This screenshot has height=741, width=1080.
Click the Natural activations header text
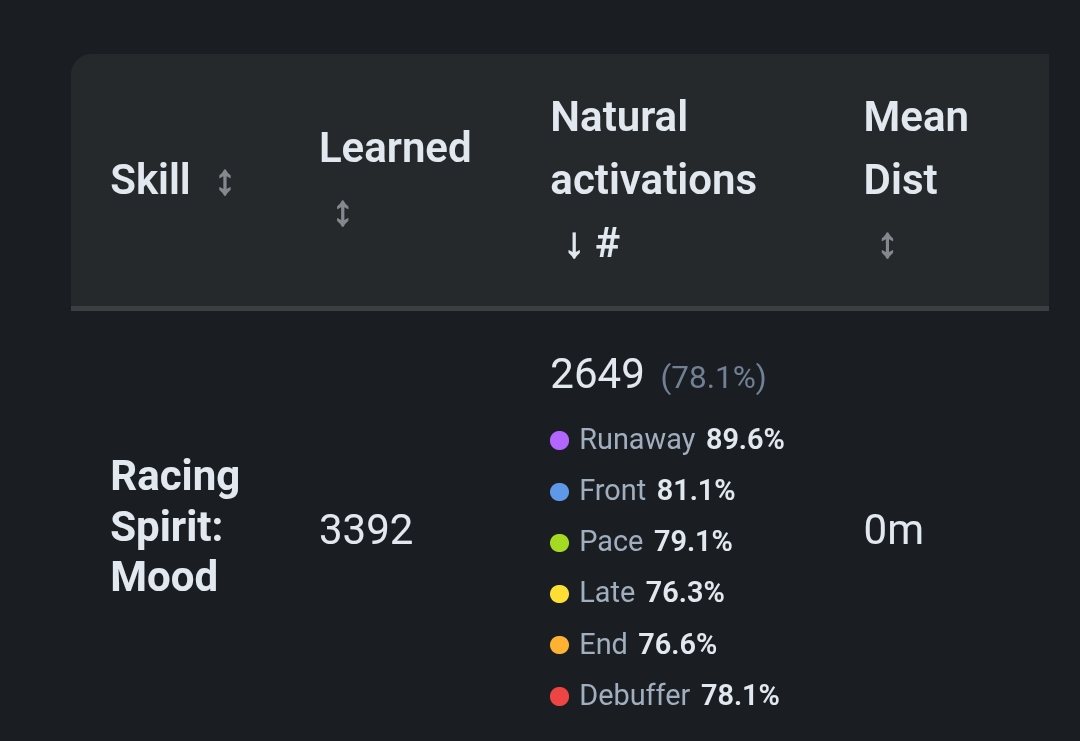(x=653, y=148)
